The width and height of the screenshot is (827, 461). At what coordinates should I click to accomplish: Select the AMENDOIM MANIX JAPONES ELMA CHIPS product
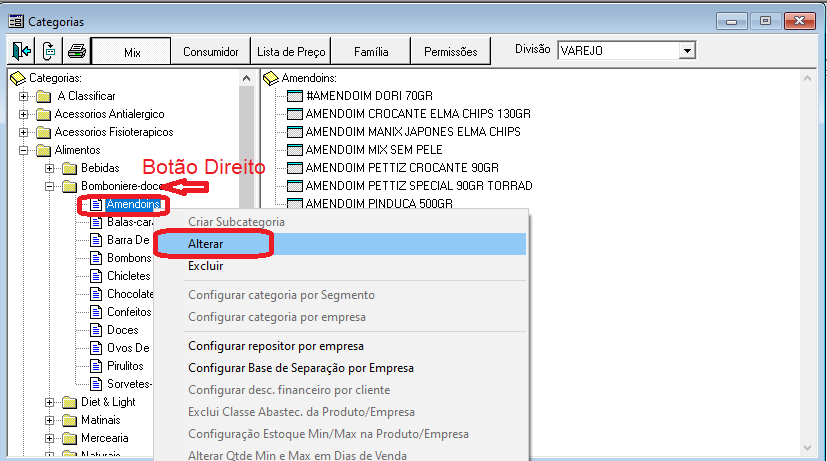pyautogui.click(x=413, y=132)
